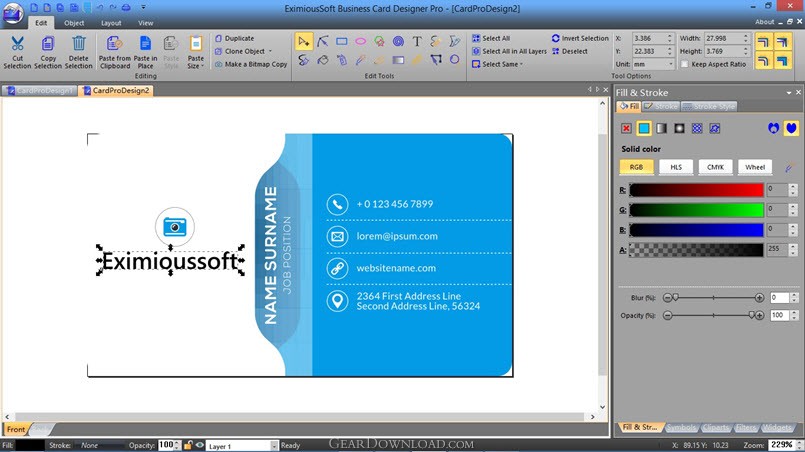Open the Paste Size dropdown

pyautogui.click(x=196, y=50)
